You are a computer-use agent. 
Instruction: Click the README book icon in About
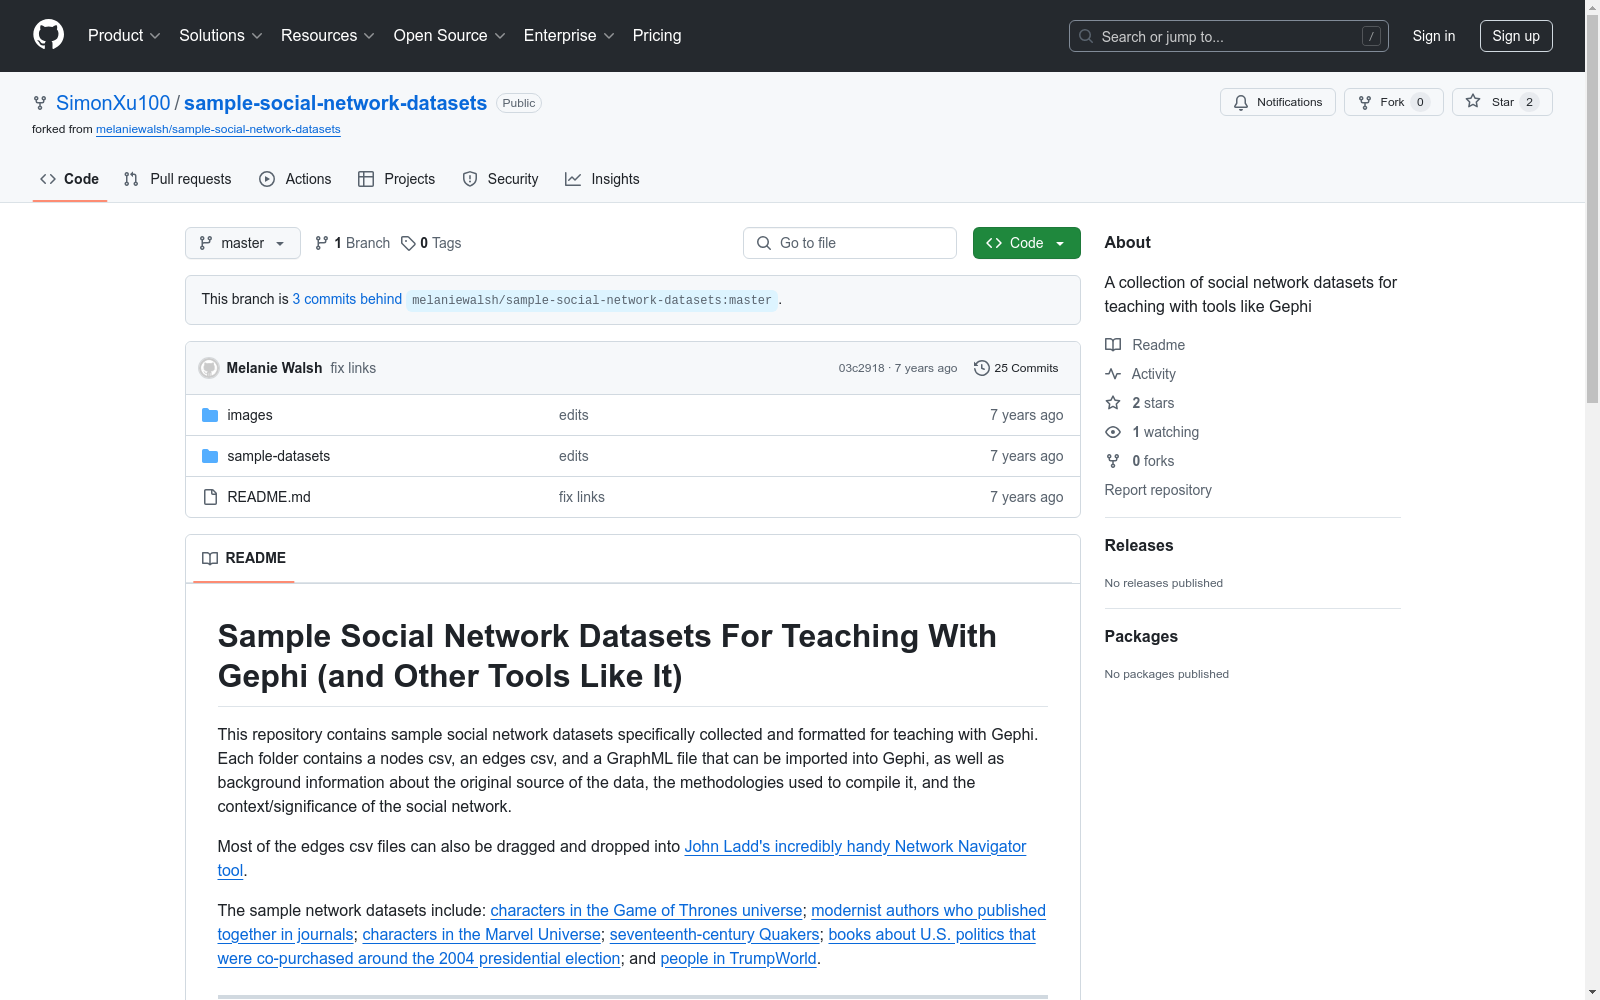click(x=1113, y=345)
